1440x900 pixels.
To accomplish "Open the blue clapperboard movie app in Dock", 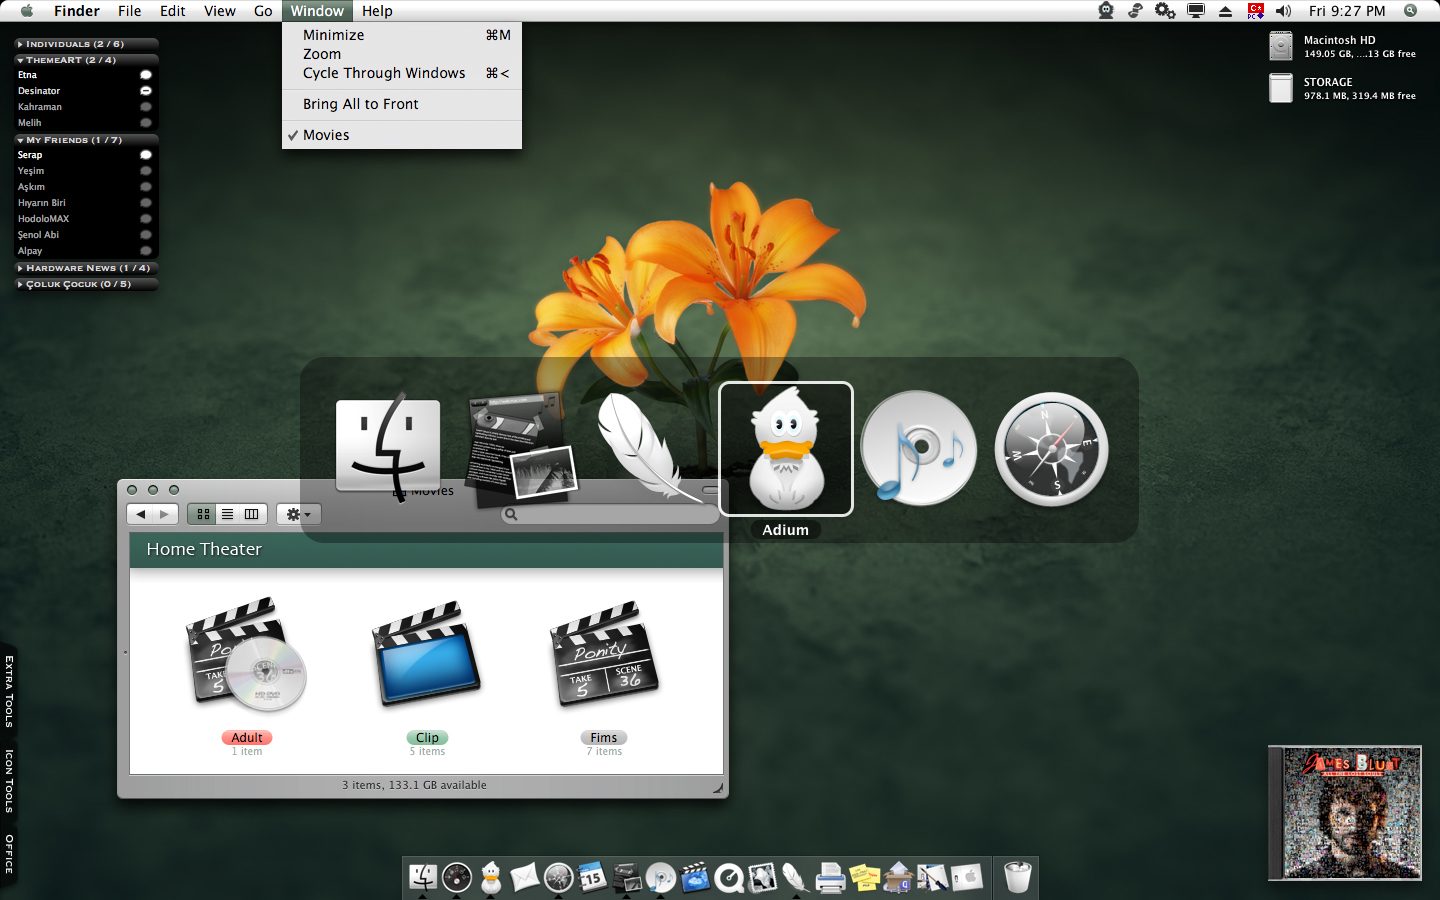I will 695,877.
